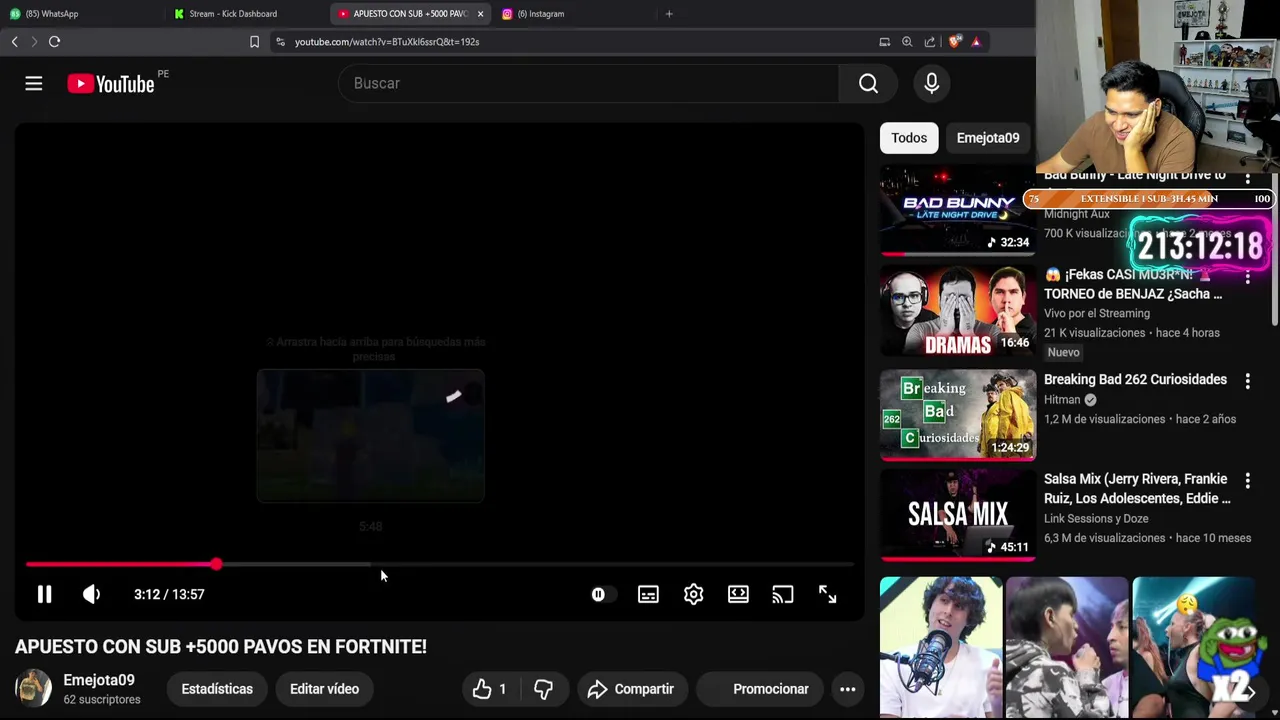
Task: Start voice search with the microphone icon
Action: (x=931, y=84)
